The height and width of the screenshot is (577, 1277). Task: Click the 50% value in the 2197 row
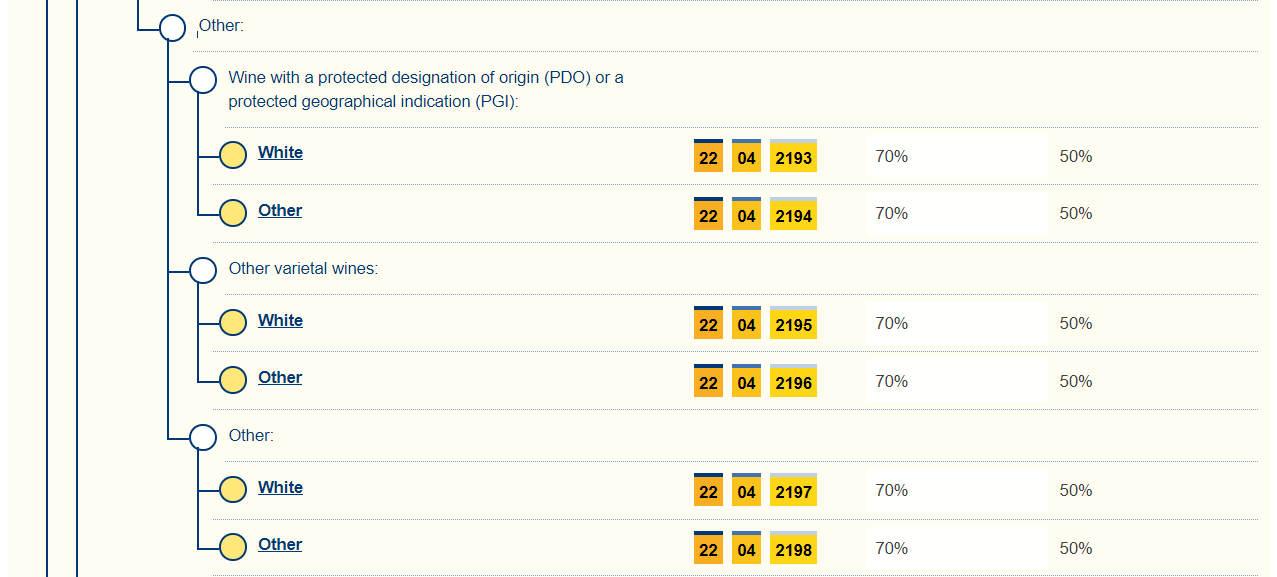[1075, 491]
